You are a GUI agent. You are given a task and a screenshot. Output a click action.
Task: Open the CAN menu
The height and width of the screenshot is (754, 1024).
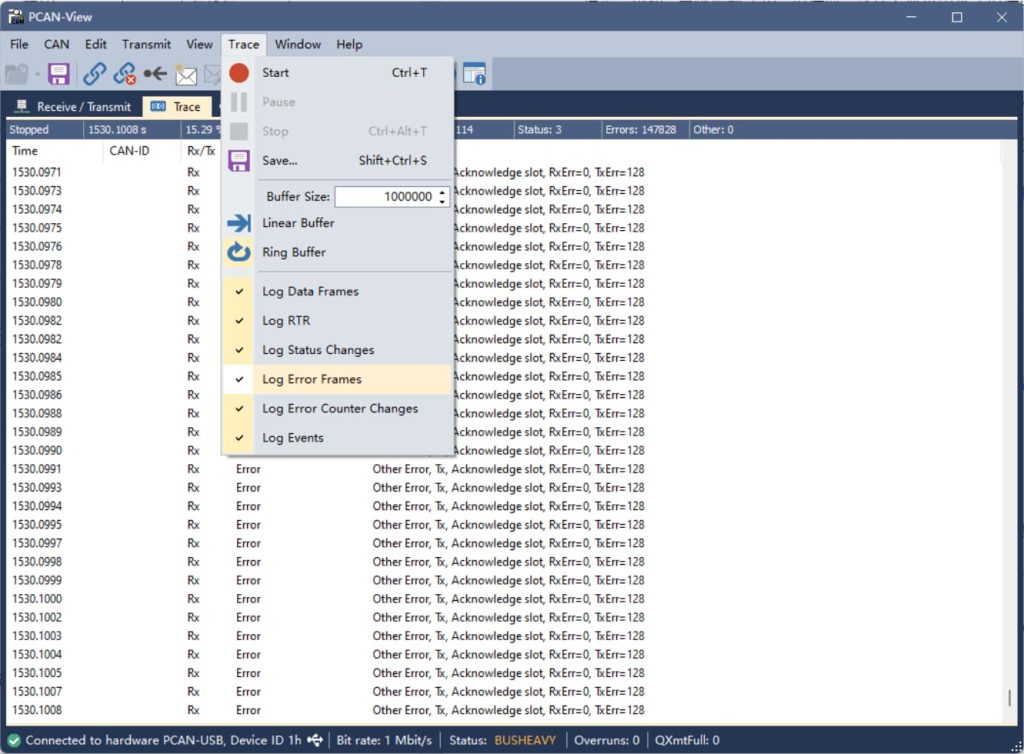[x=56, y=44]
